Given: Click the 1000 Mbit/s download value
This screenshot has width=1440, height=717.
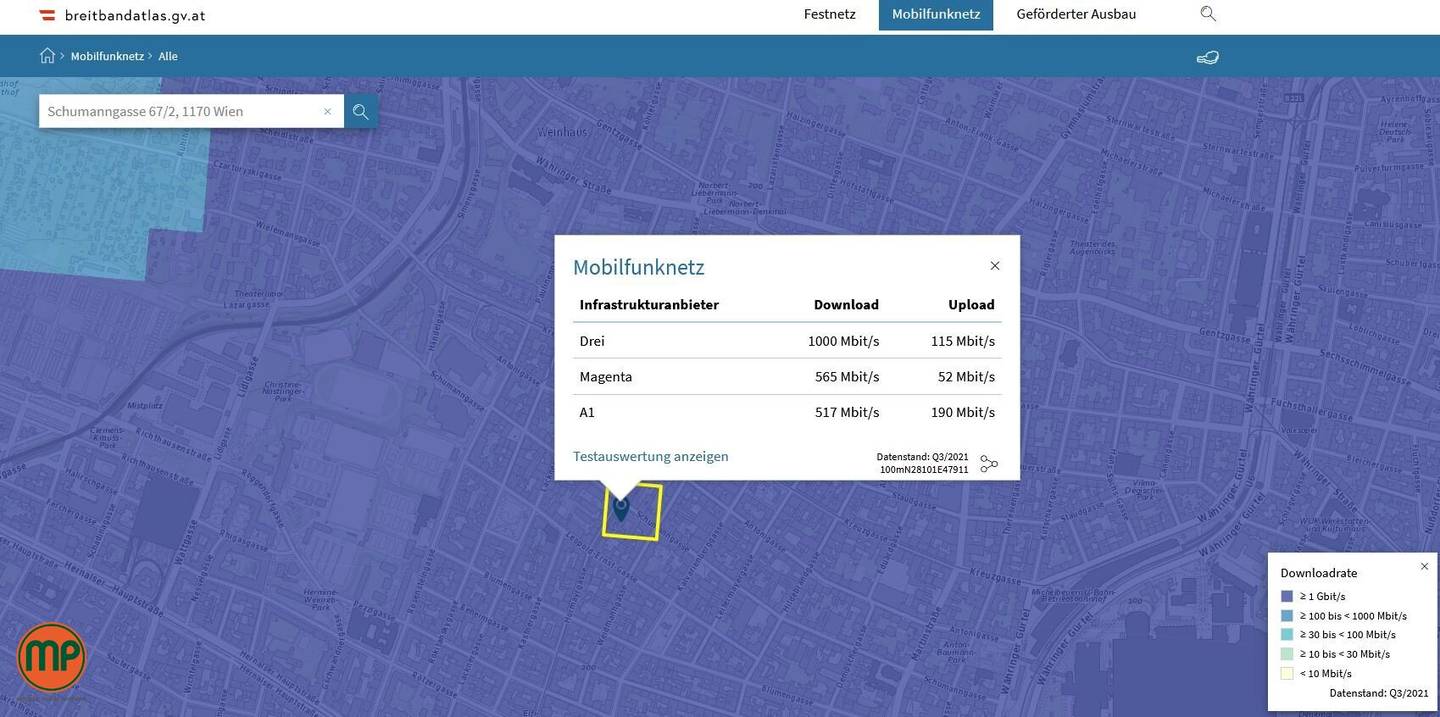Looking at the screenshot, I should [843, 341].
